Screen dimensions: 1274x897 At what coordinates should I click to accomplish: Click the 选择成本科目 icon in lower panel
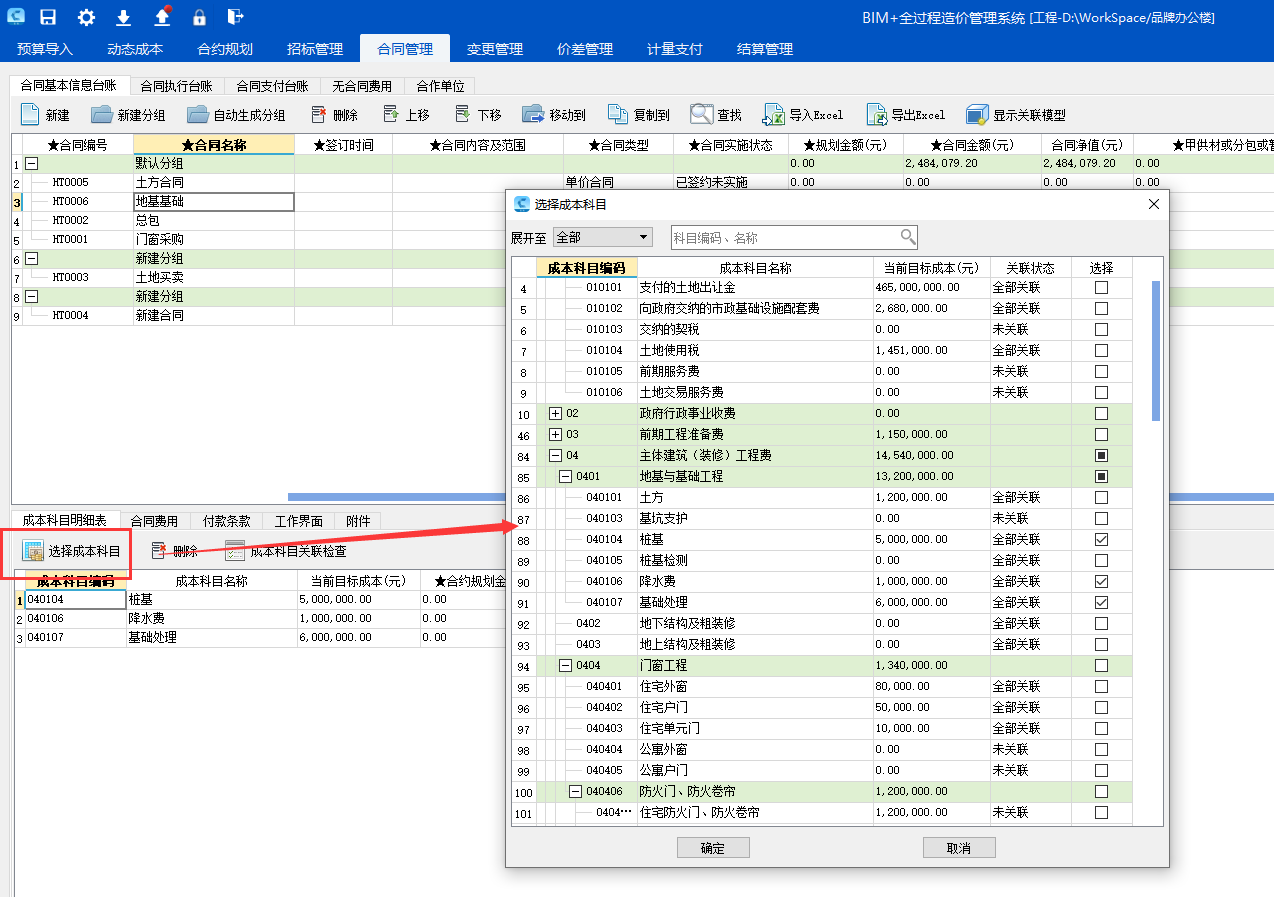(x=33, y=551)
